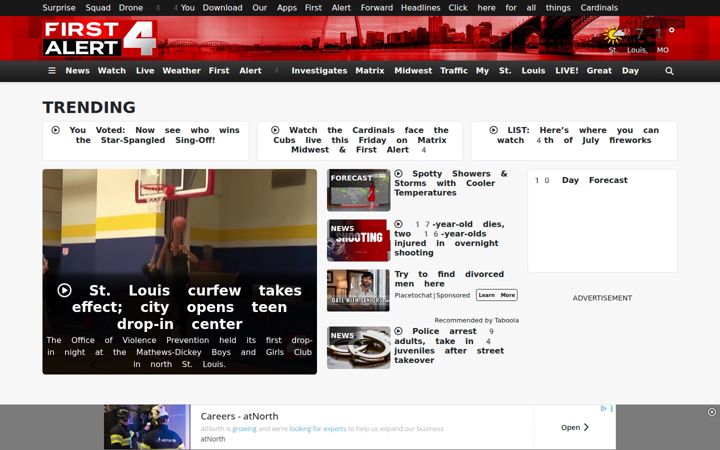Select Weather in the navigation bar
Viewport: 720px width, 450px height.
[181, 71]
